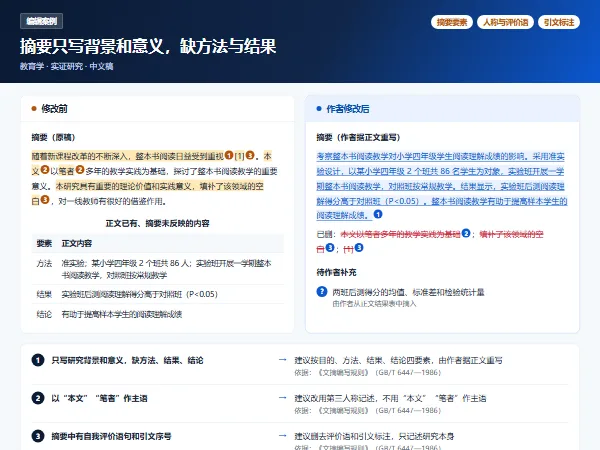Screen dimensions: 600x450
Task: Click the "方法" row label
Action: click(x=44, y=263)
